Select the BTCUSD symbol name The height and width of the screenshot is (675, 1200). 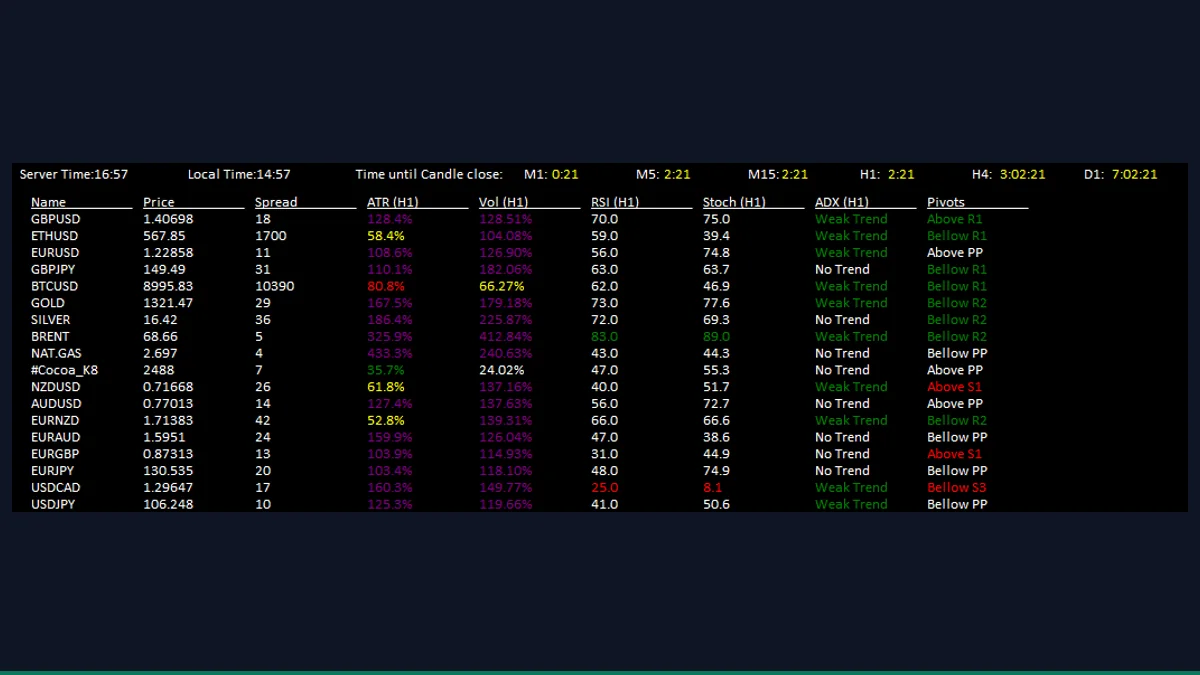point(54,286)
